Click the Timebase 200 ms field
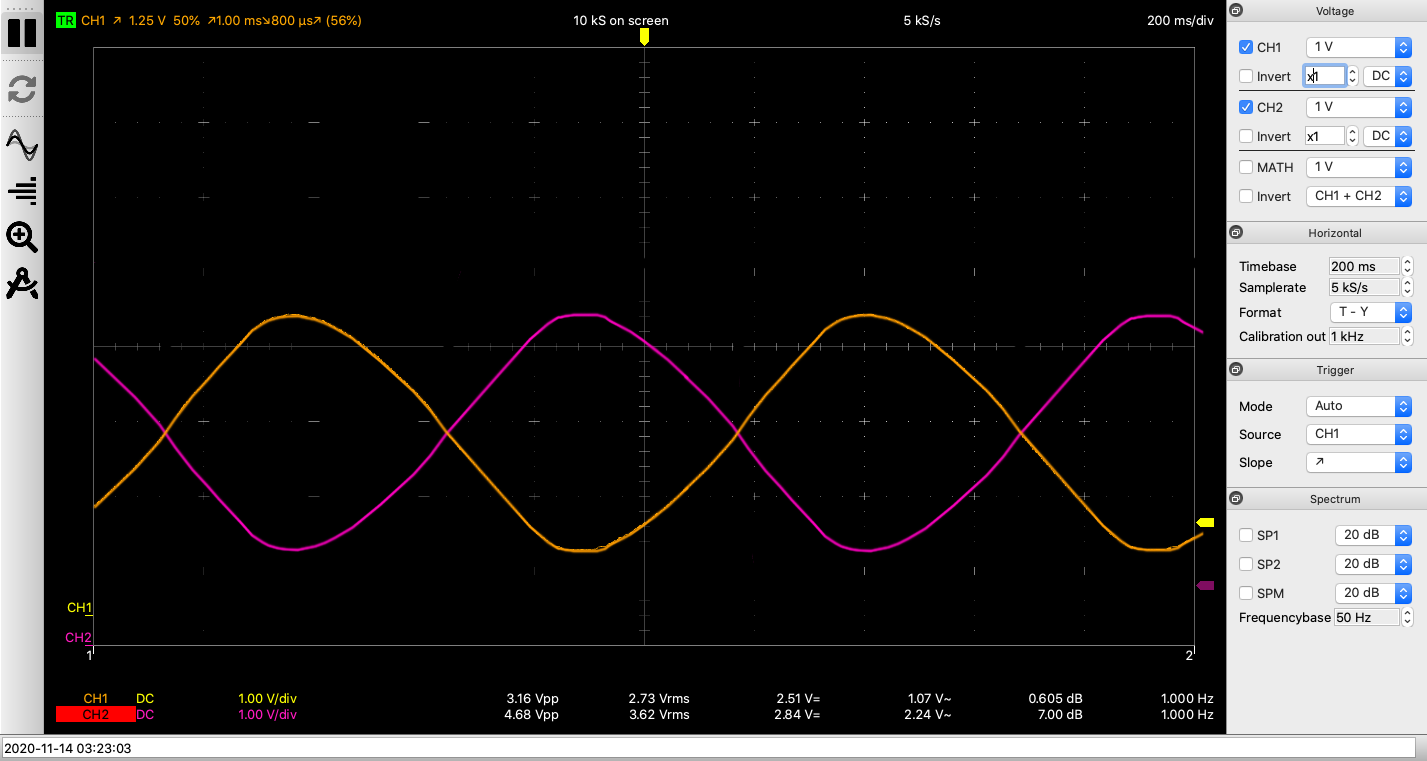This screenshot has height=761, width=1427. coord(1364,266)
